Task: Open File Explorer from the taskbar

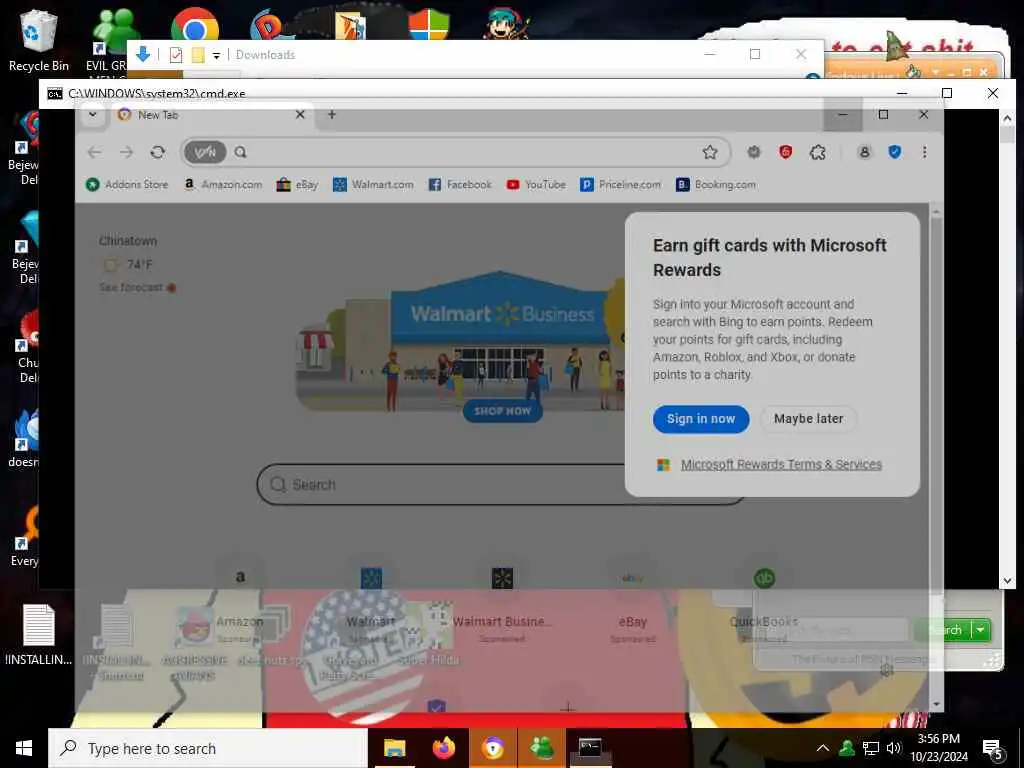Action: [394, 748]
